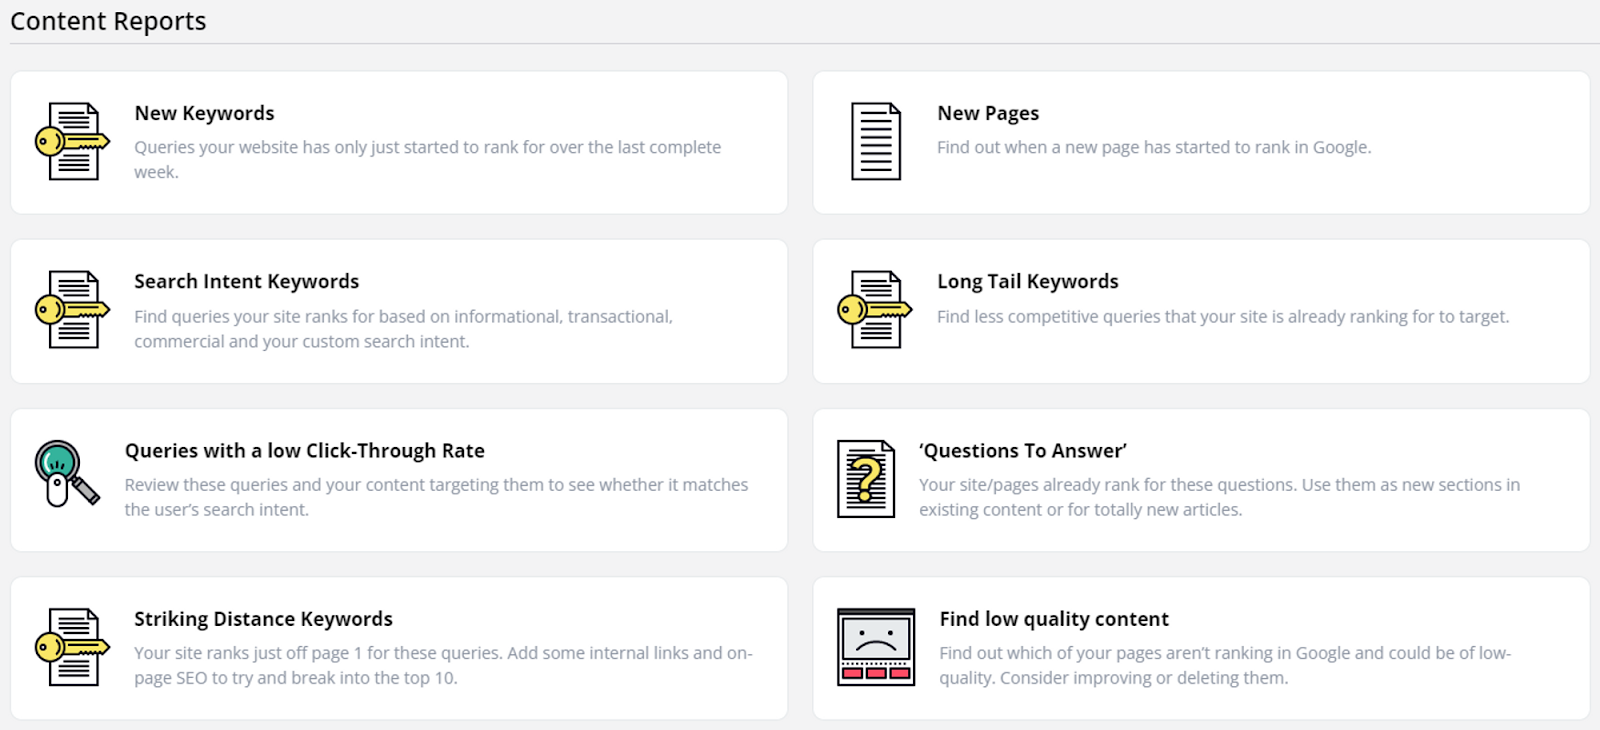Click the Search Intent Keywords key icon

72,310
